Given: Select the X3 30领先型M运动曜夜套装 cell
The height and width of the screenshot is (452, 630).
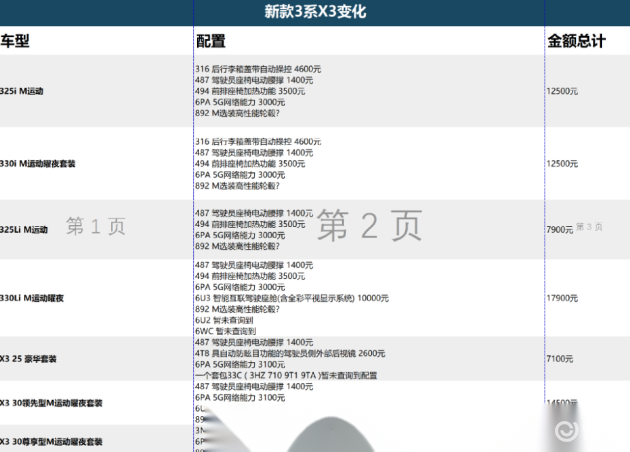Looking at the screenshot, I should [x=52, y=403].
